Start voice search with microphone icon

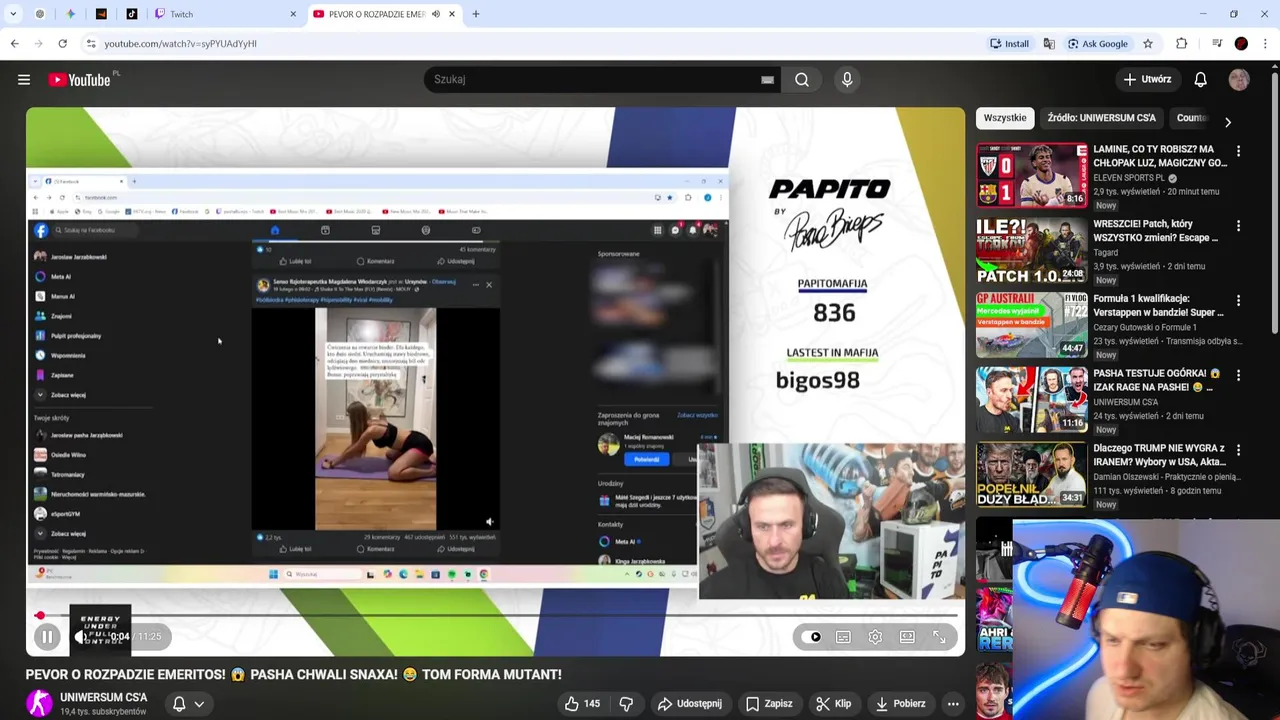[x=847, y=80]
